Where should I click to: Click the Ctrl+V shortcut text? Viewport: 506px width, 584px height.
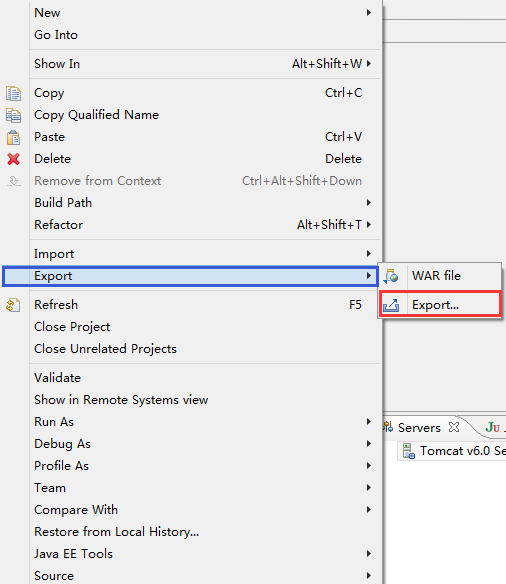coord(343,137)
